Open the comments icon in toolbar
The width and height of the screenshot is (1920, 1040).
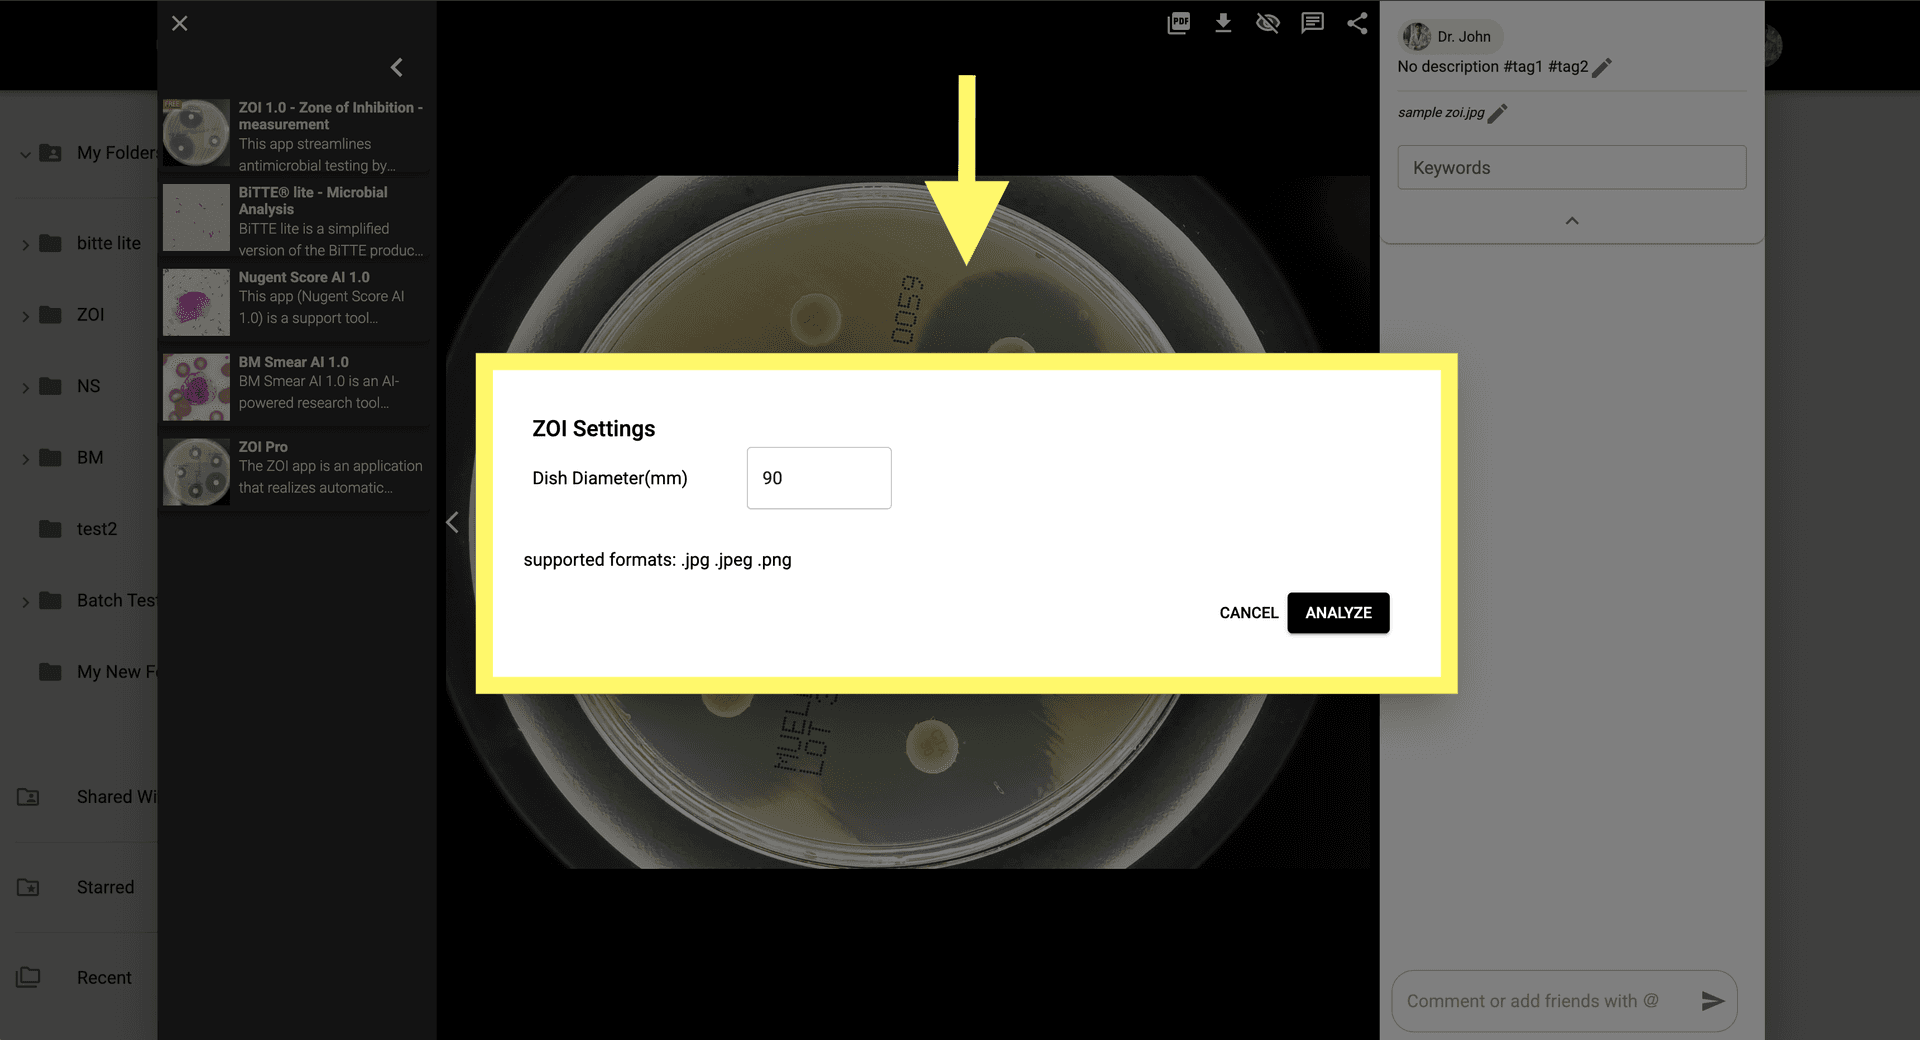(x=1312, y=23)
